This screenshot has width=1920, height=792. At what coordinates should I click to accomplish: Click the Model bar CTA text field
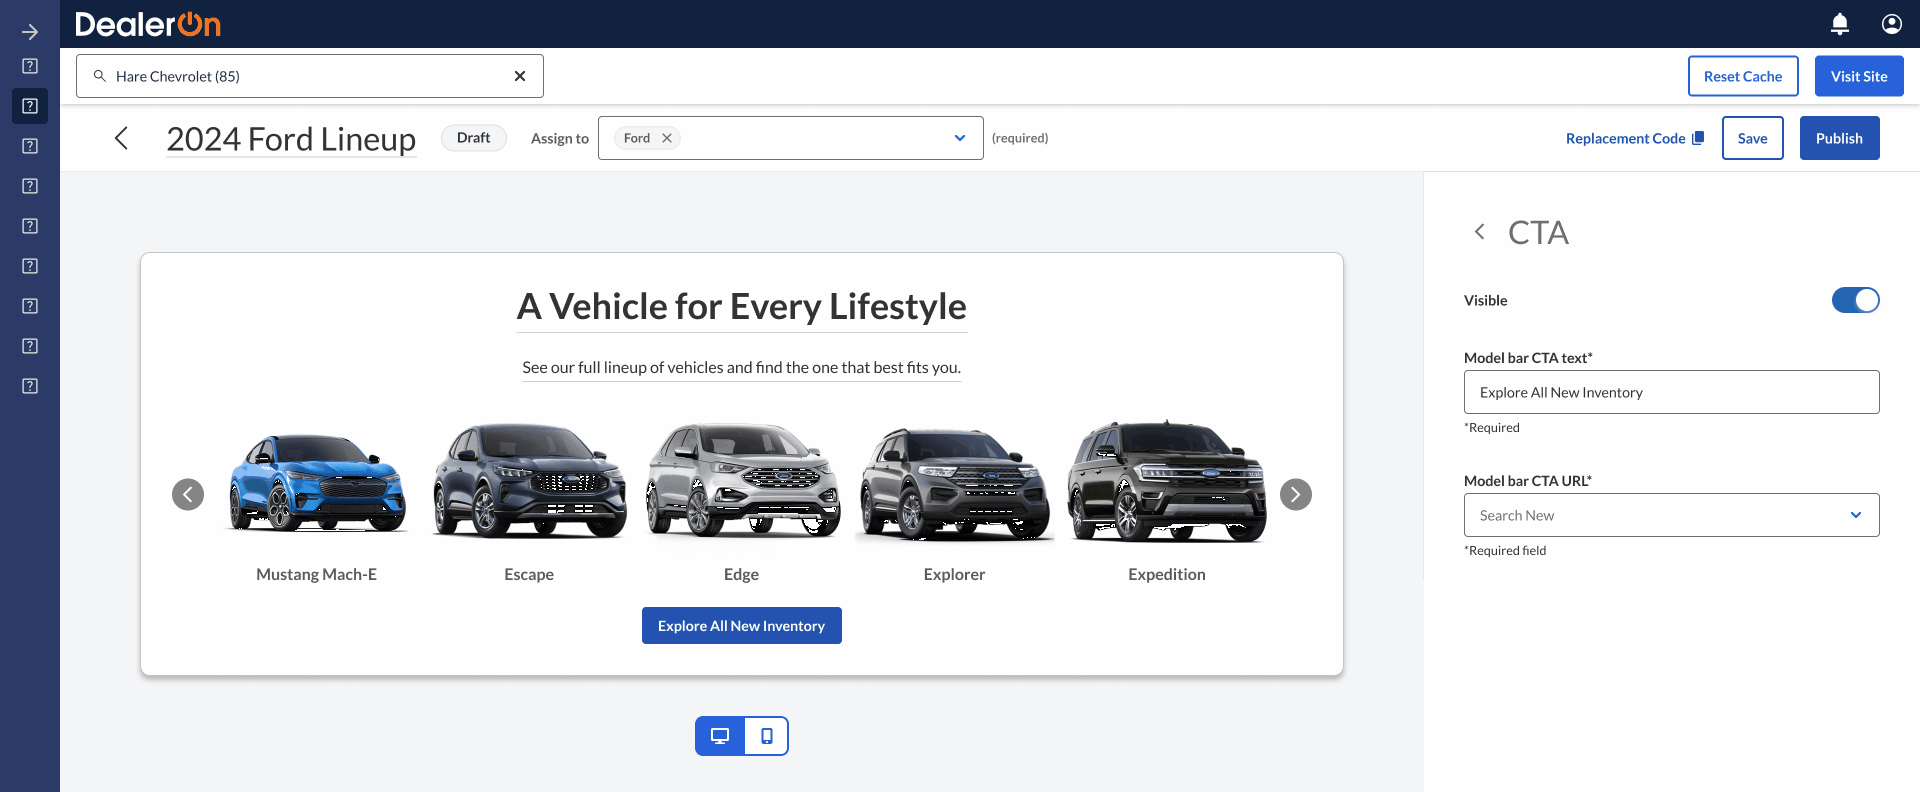click(x=1672, y=392)
